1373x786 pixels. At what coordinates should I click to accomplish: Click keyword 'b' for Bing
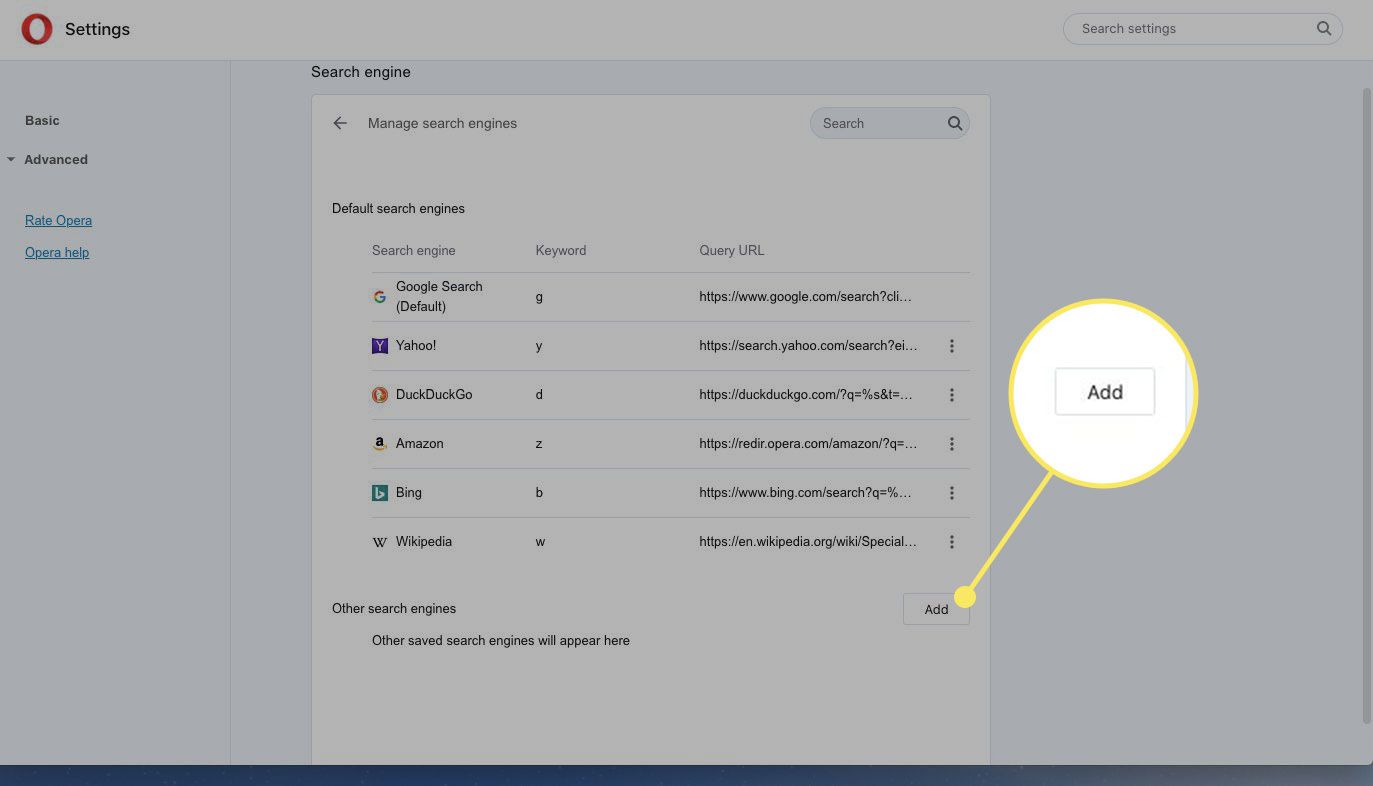pyautogui.click(x=539, y=492)
